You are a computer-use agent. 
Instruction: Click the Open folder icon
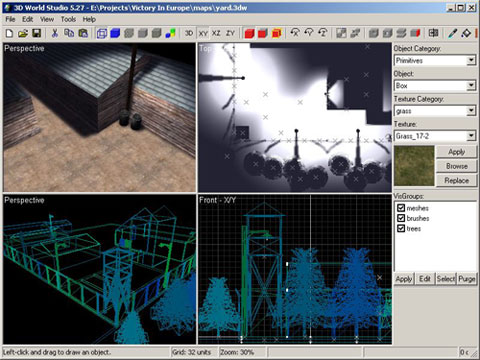click(x=23, y=33)
